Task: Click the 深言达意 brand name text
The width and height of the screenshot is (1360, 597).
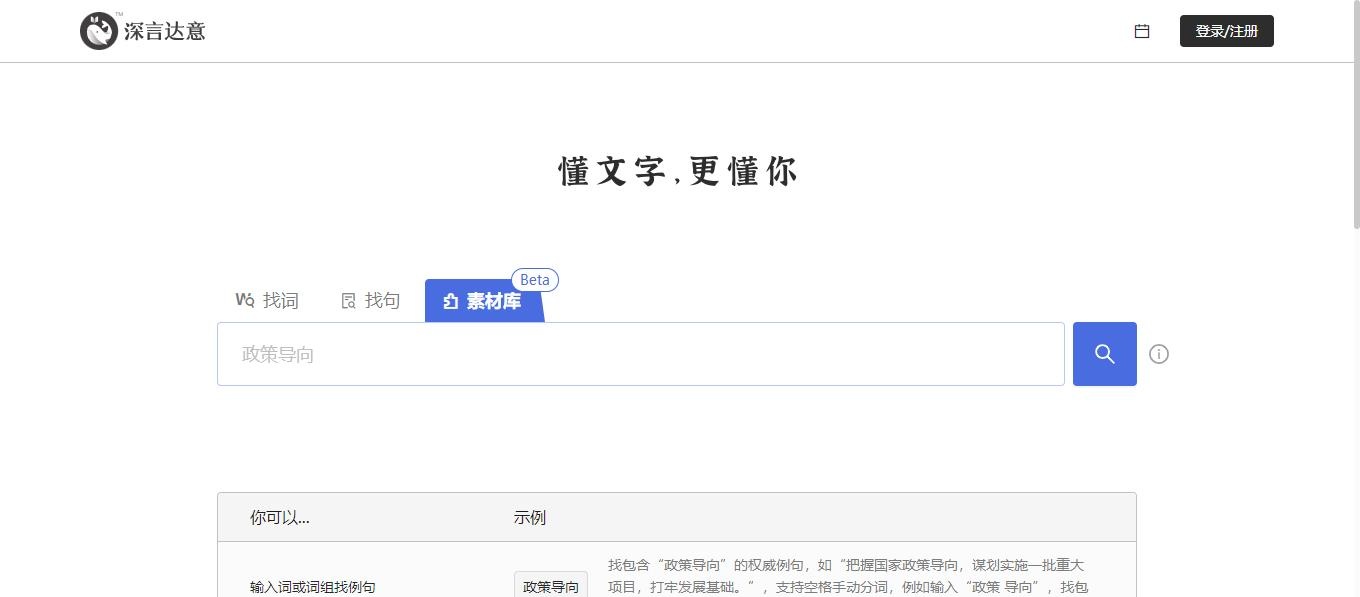Action: [x=165, y=31]
